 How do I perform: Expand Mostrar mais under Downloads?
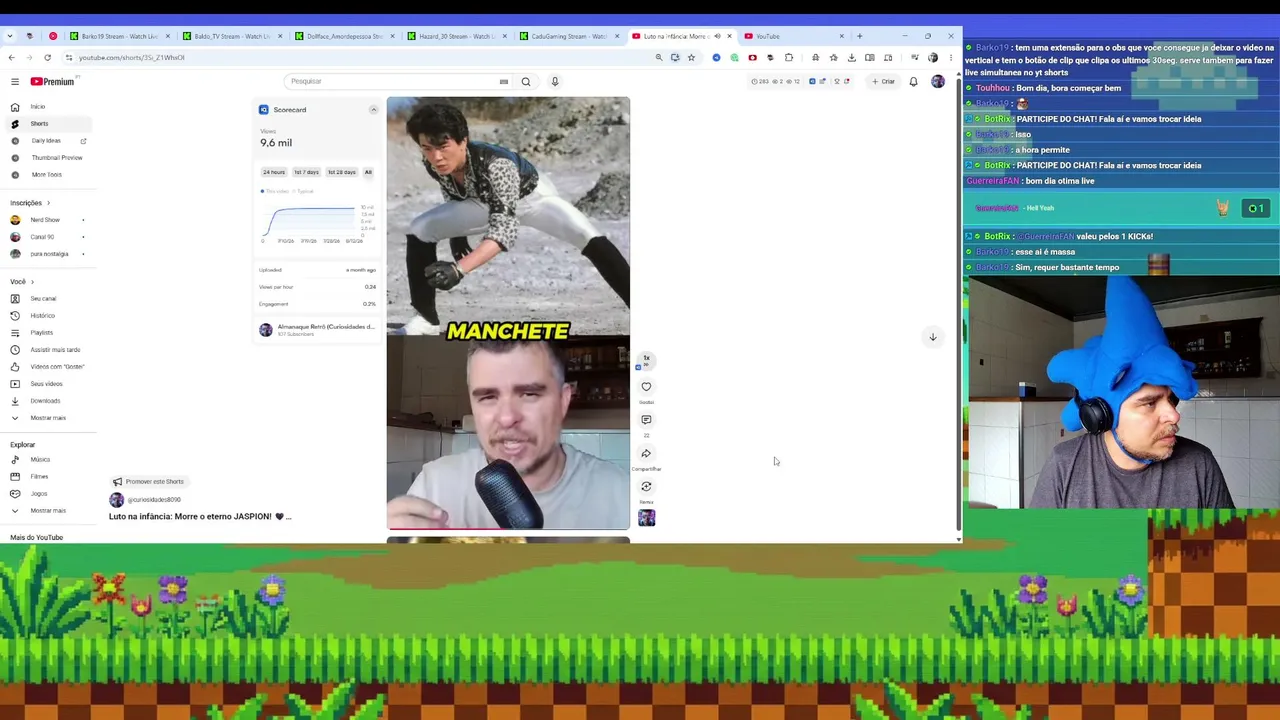[x=48, y=418]
